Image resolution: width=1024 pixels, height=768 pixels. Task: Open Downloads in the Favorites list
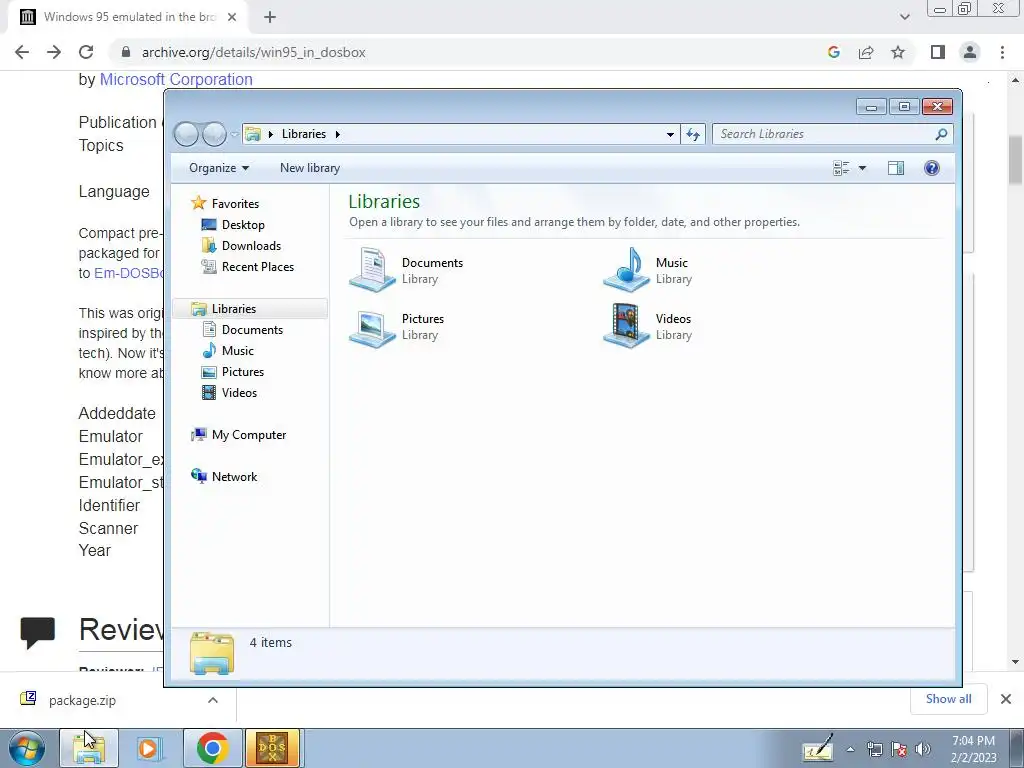pos(251,246)
